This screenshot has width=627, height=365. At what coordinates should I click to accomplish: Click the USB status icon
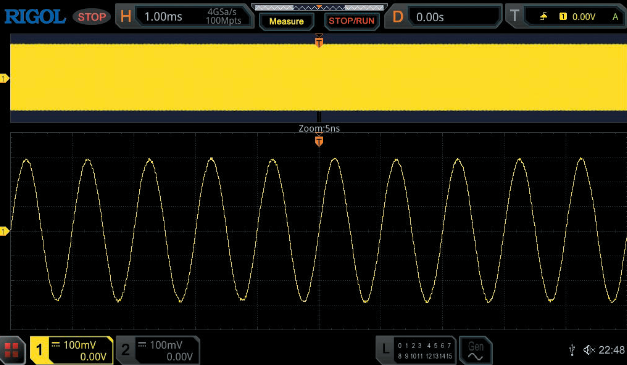(572, 350)
